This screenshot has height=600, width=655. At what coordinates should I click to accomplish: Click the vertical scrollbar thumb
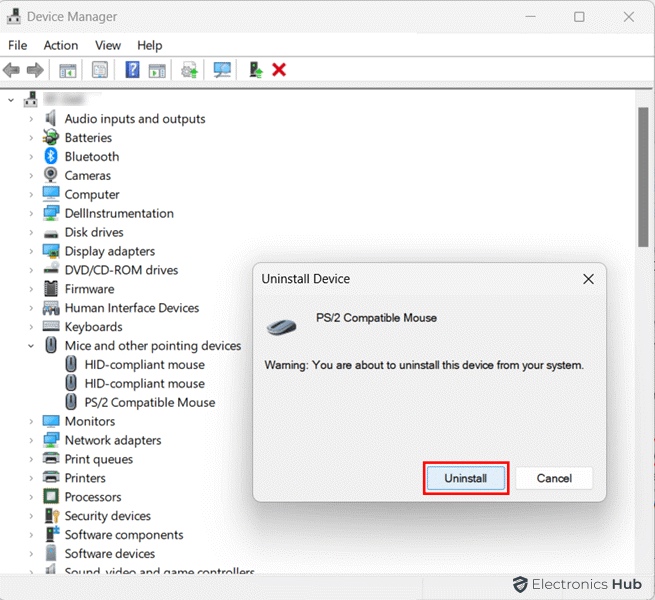643,177
